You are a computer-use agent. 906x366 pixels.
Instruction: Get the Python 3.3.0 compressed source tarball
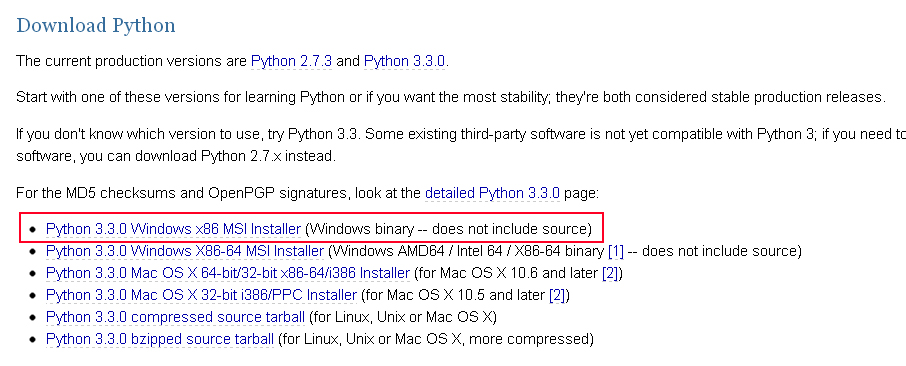[175, 317]
